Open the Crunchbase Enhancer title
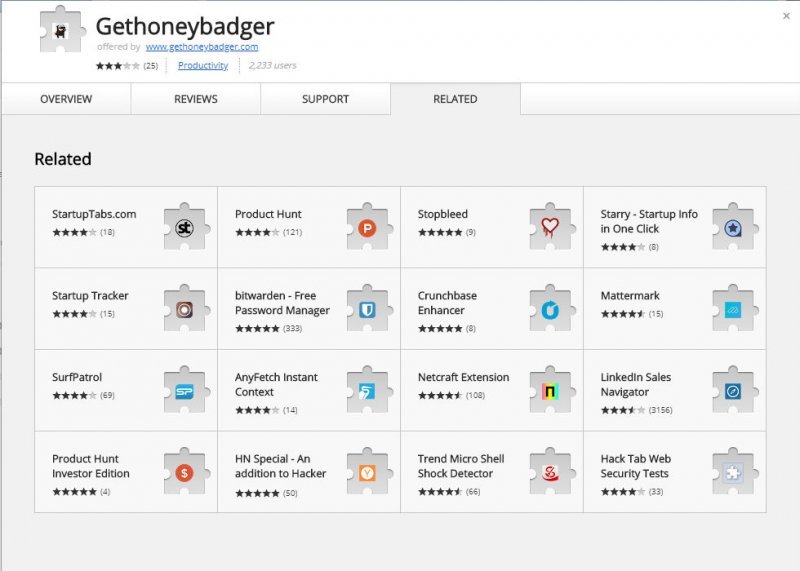Image resolution: width=800 pixels, height=571 pixels. (x=447, y=303)
